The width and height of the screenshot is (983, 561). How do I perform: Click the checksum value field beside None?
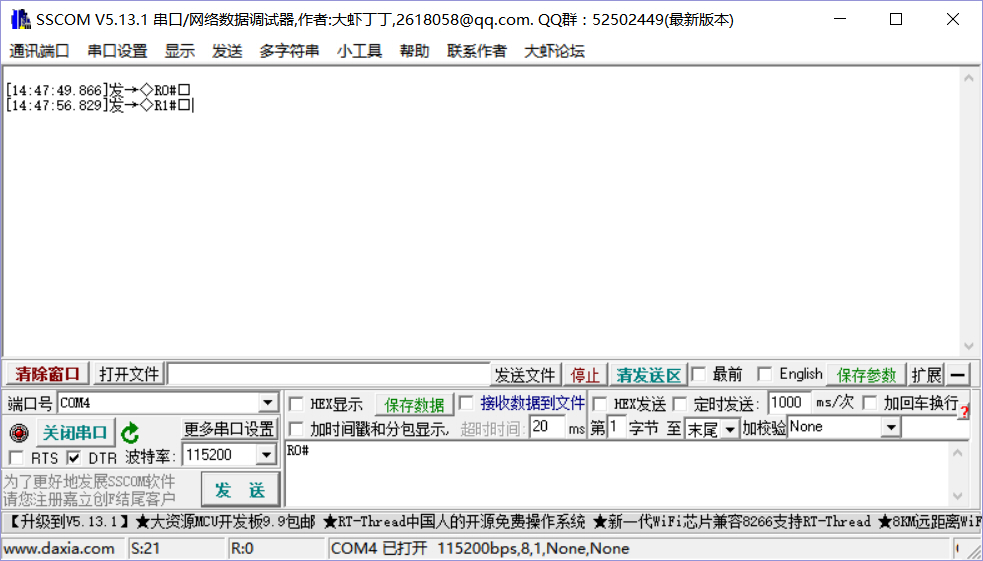point(935,428)
